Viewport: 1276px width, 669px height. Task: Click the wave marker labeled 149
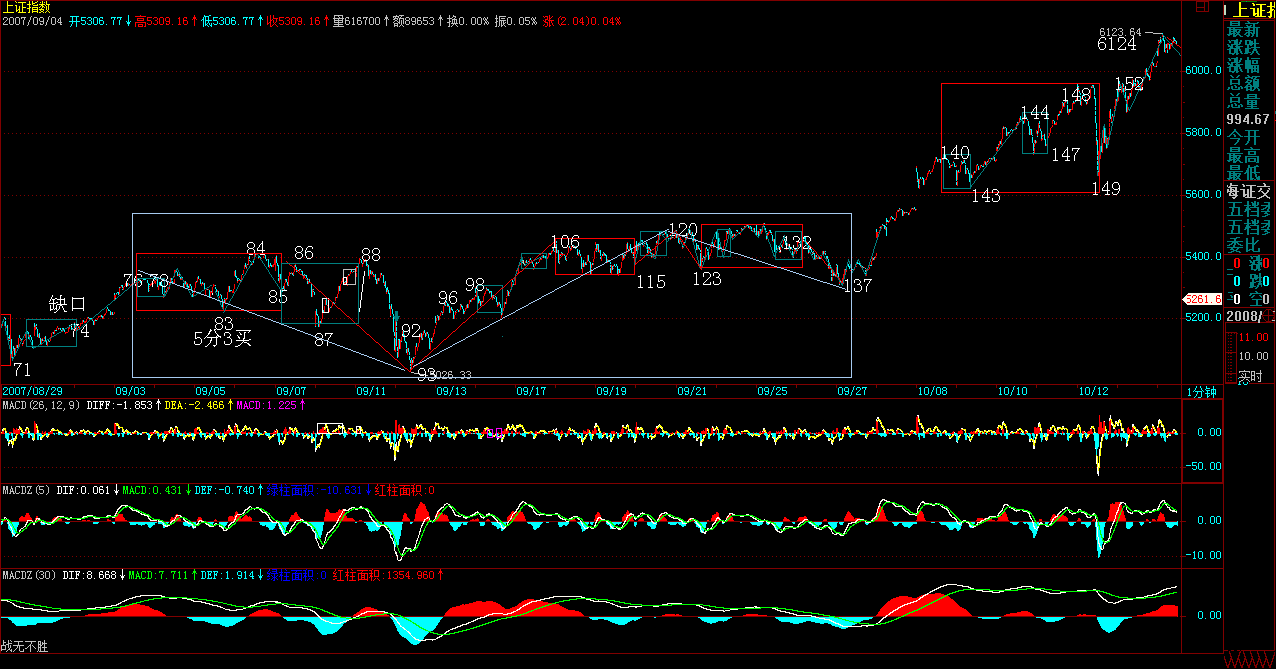(x=1105, y=188)
